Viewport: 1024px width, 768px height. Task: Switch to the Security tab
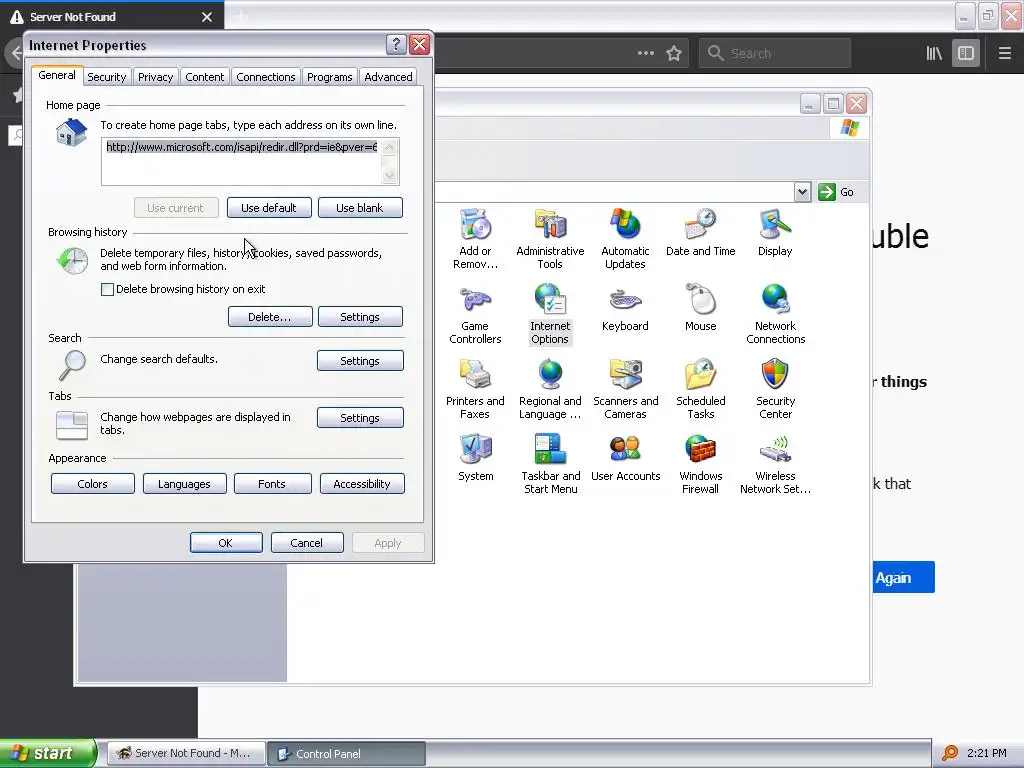coord(106,77)
